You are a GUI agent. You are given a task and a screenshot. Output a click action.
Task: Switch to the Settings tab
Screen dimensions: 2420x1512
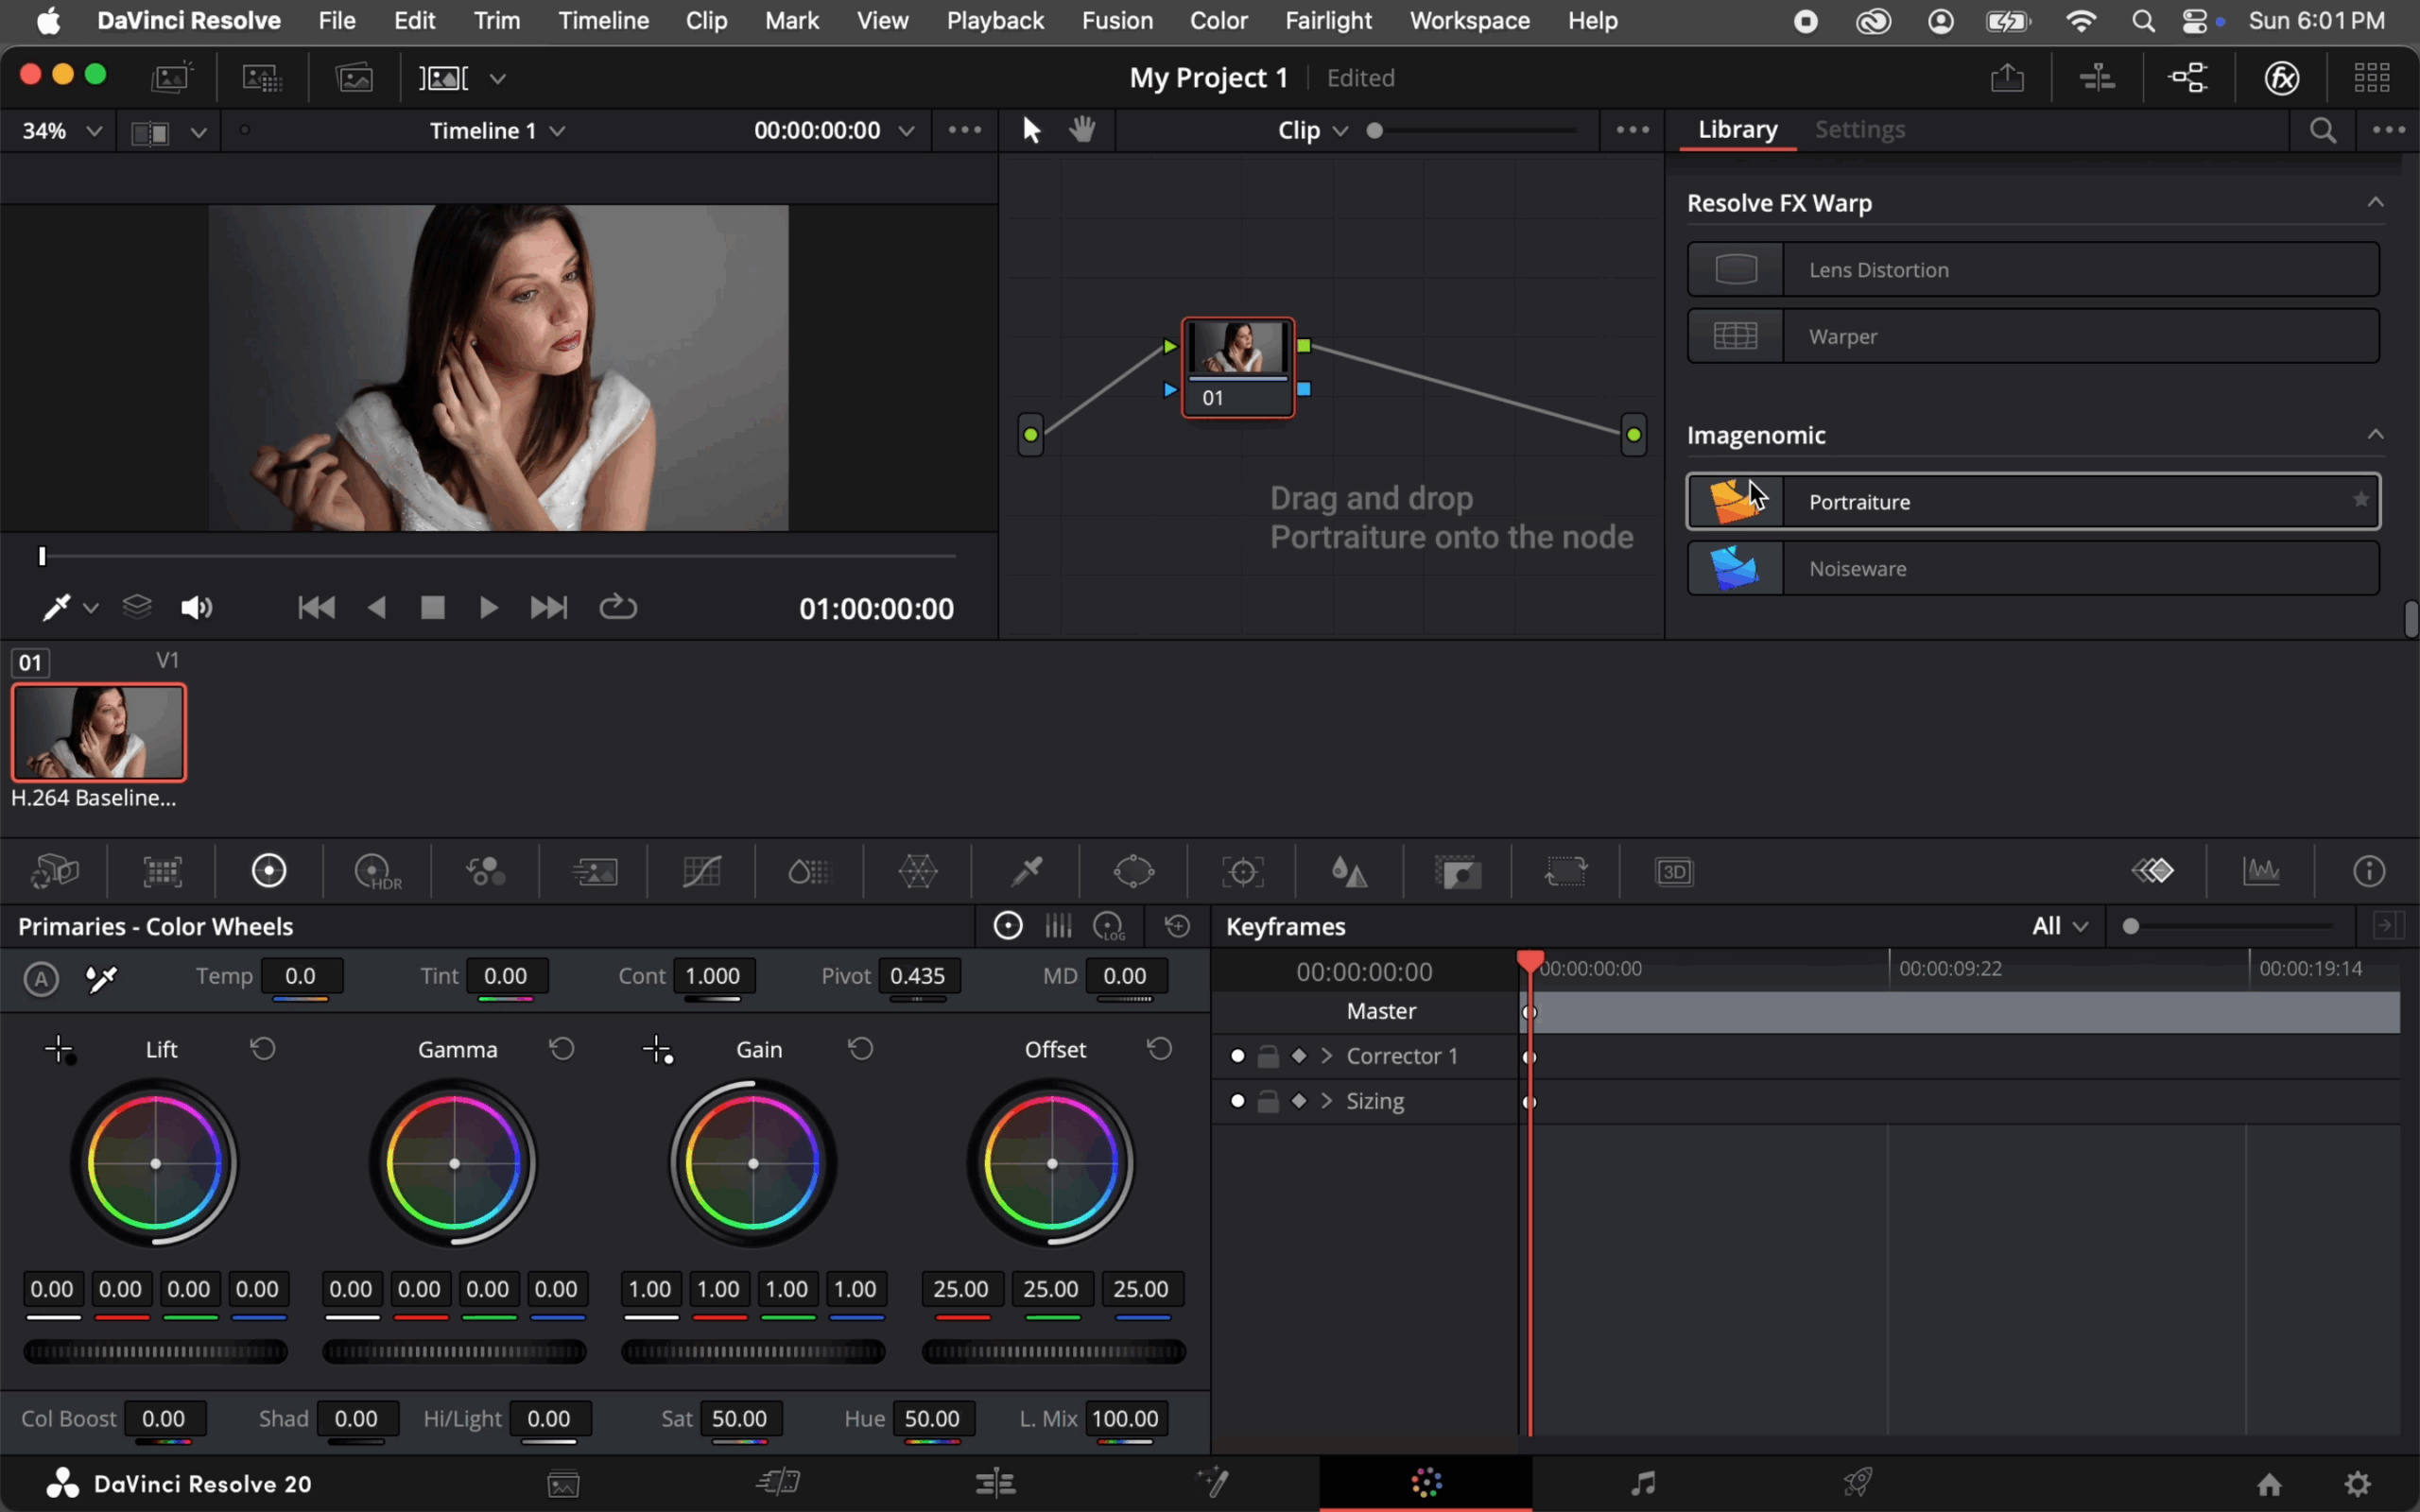pyautogui.click(x=1859, y=130)
